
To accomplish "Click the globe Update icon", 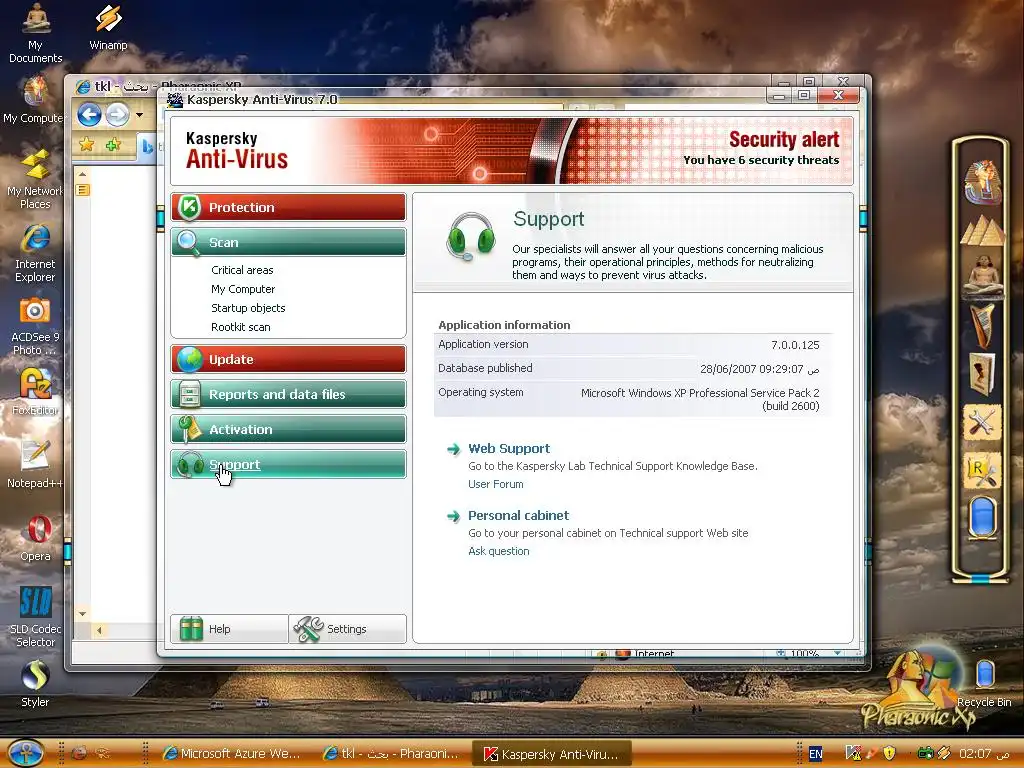I will click(189, 359).
